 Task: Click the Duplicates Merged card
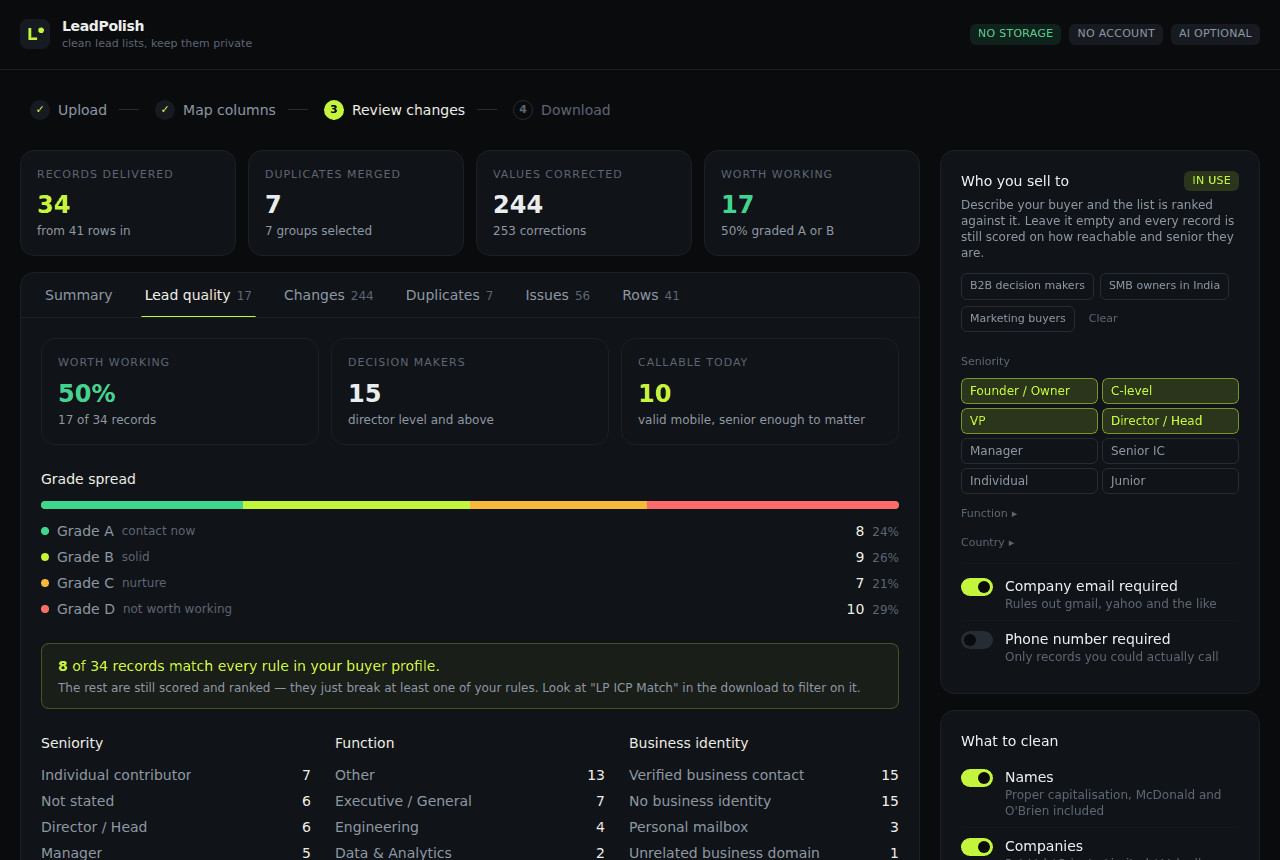point(356,203)
